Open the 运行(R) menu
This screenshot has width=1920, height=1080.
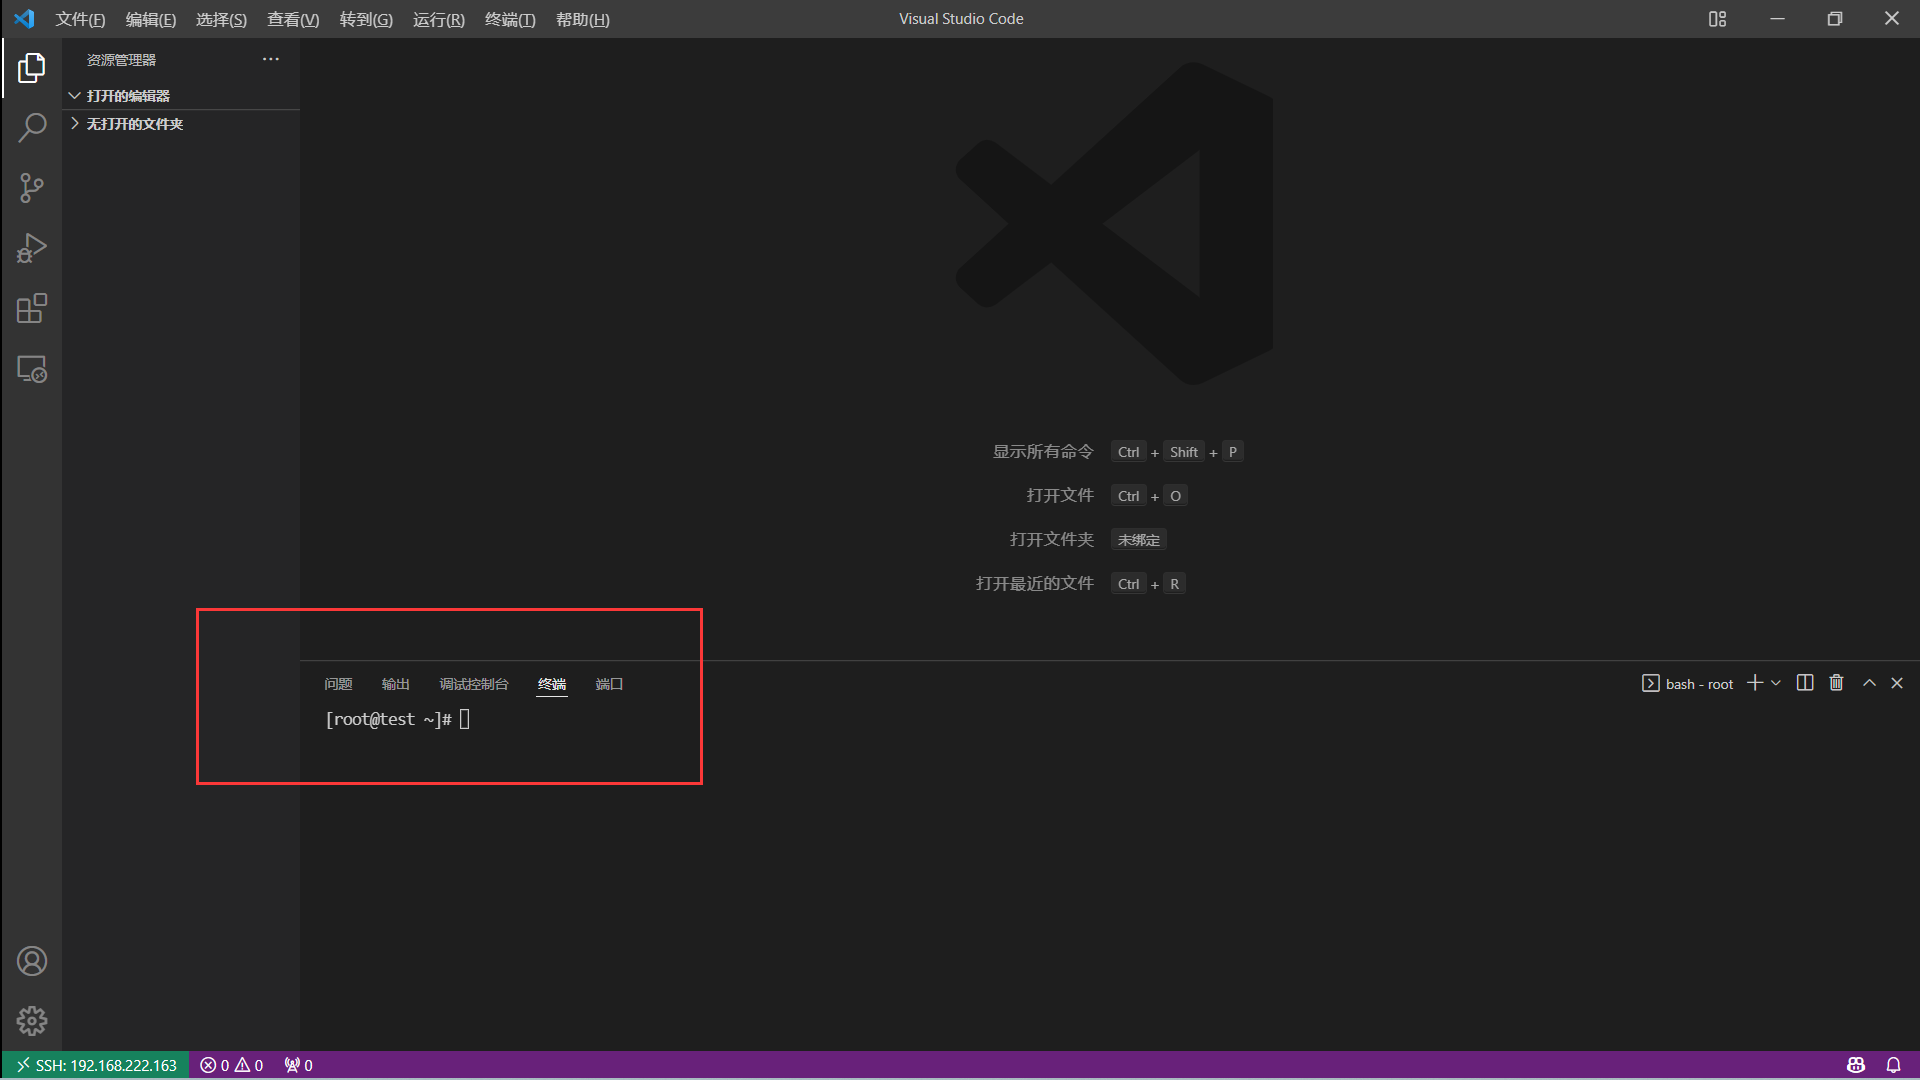pos(438,19)
